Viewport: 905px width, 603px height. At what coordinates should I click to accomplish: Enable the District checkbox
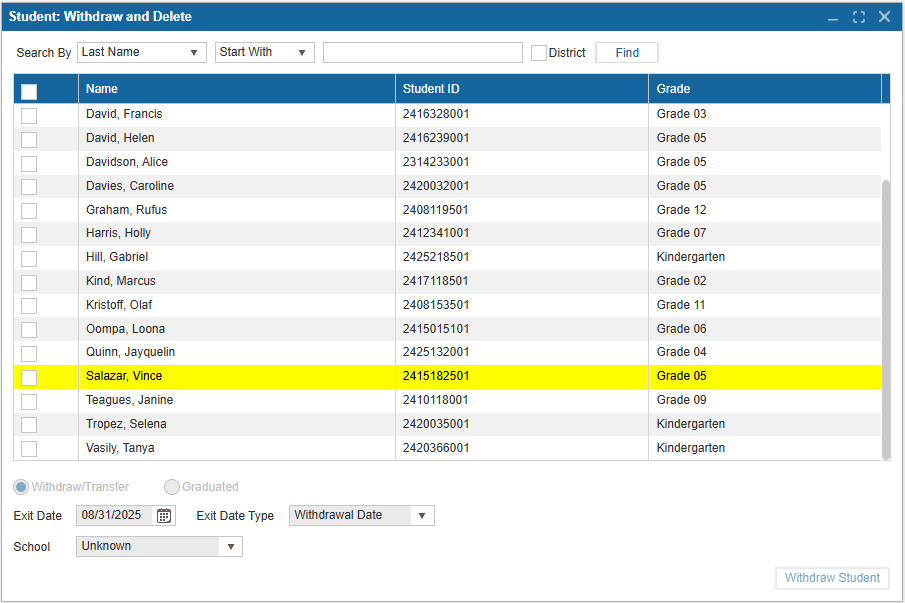tap(539, 53)
